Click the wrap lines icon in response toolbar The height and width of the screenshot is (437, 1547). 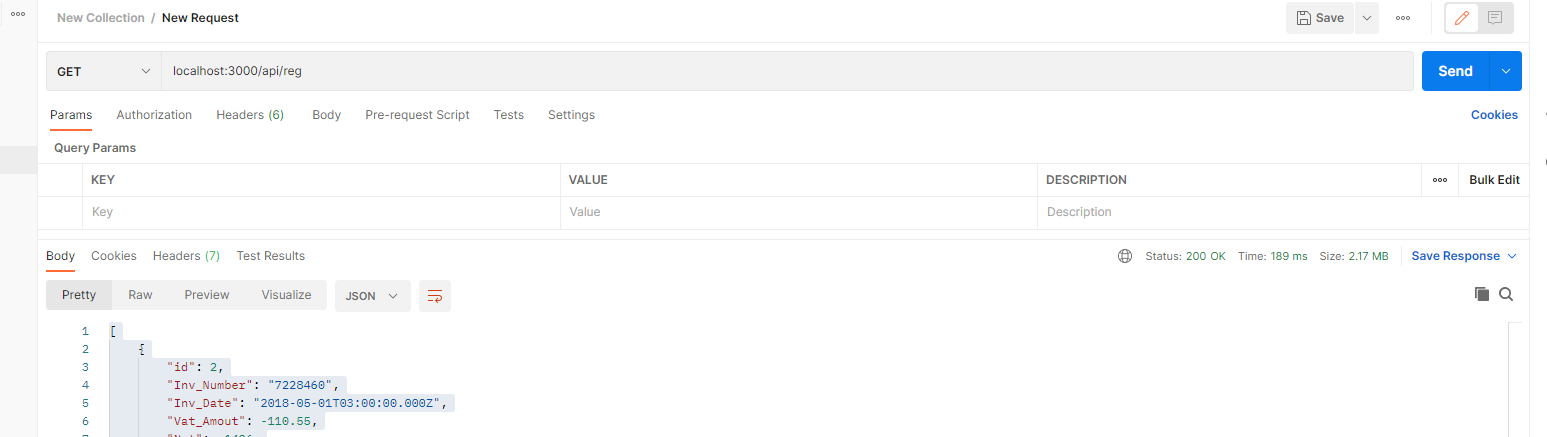click(x=435, y=295)
